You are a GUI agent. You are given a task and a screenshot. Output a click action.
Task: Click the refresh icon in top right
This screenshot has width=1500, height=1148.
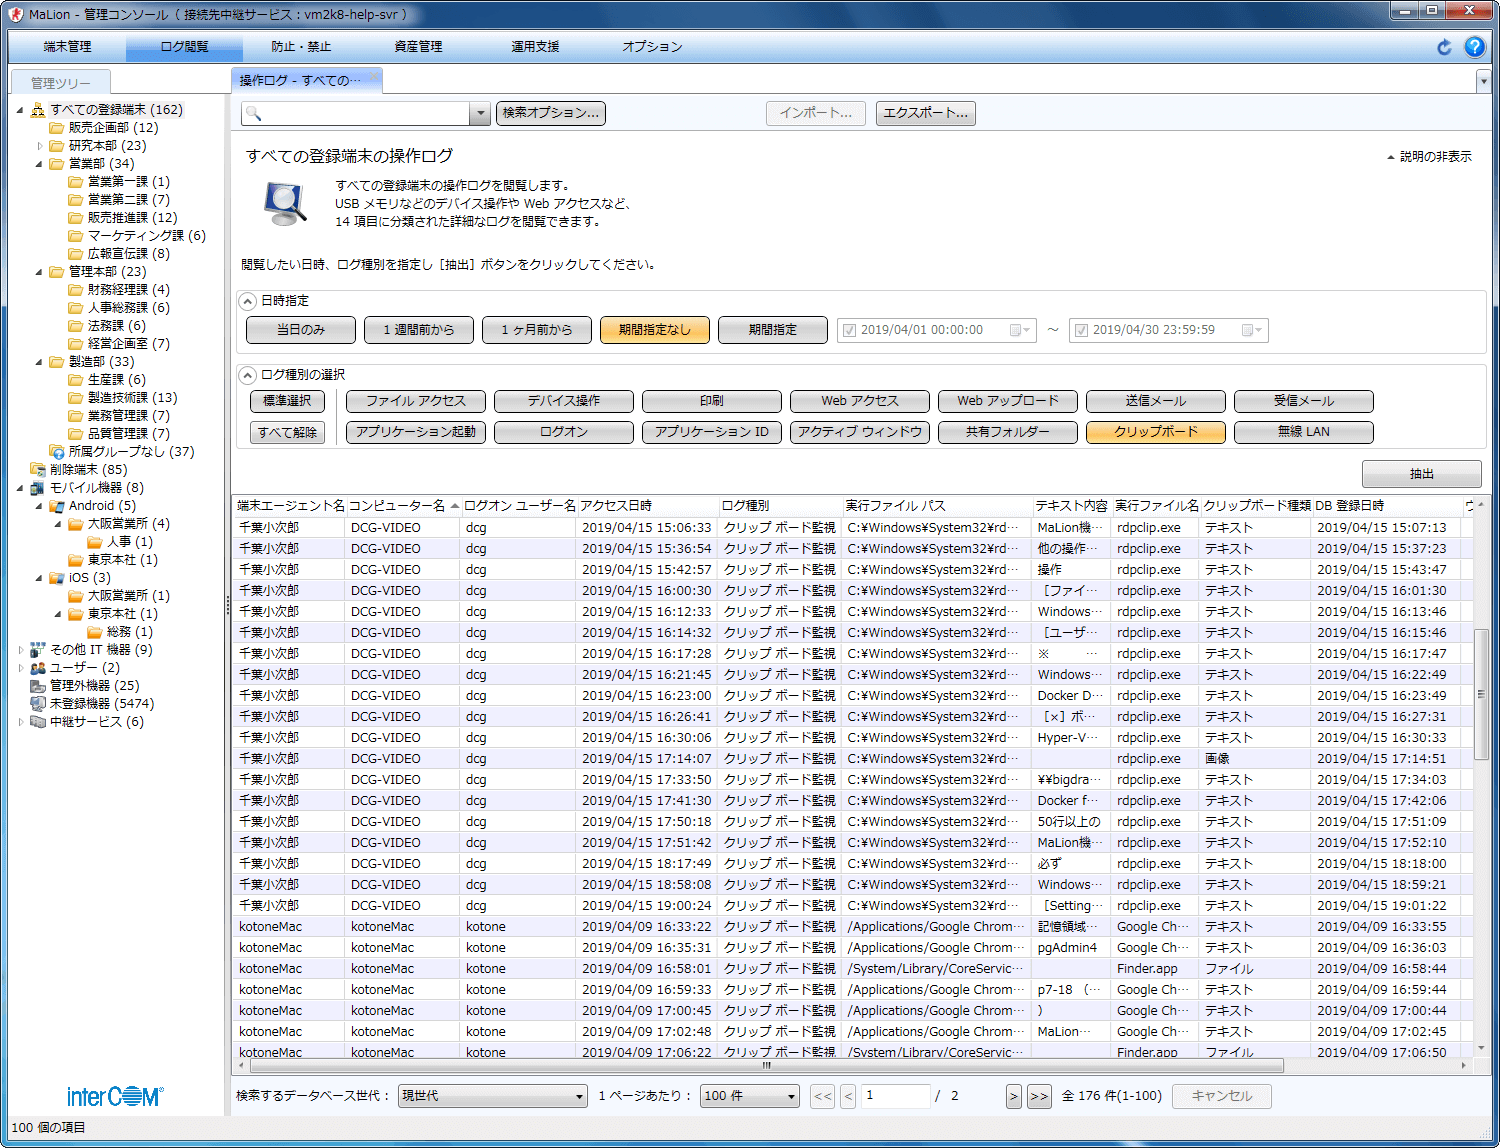coord(1443,47)
